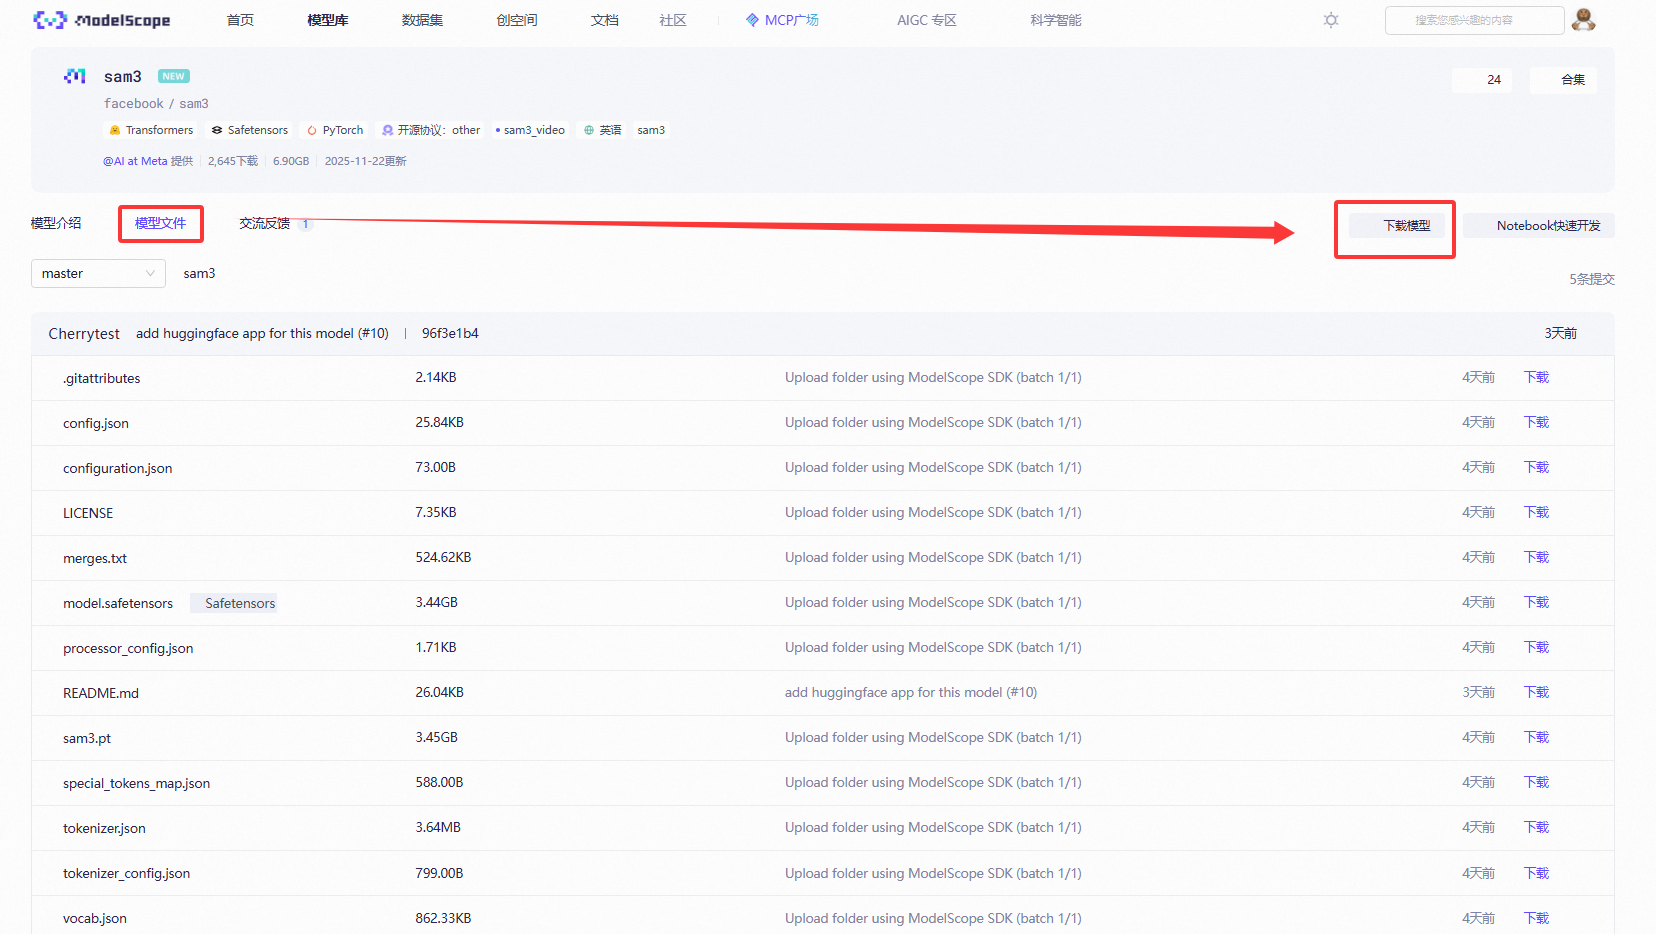1656x934 pixels.
Task: Download LICENSE via its 下载 link
Action: (x=1536, y=512)
